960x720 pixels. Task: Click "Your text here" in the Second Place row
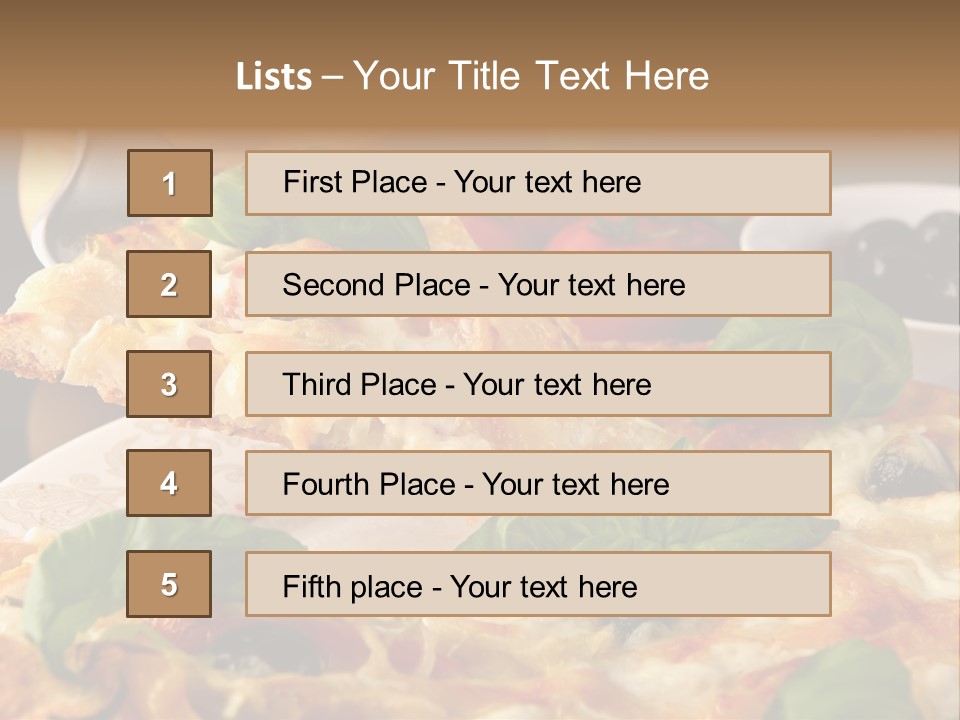(592, 285)
